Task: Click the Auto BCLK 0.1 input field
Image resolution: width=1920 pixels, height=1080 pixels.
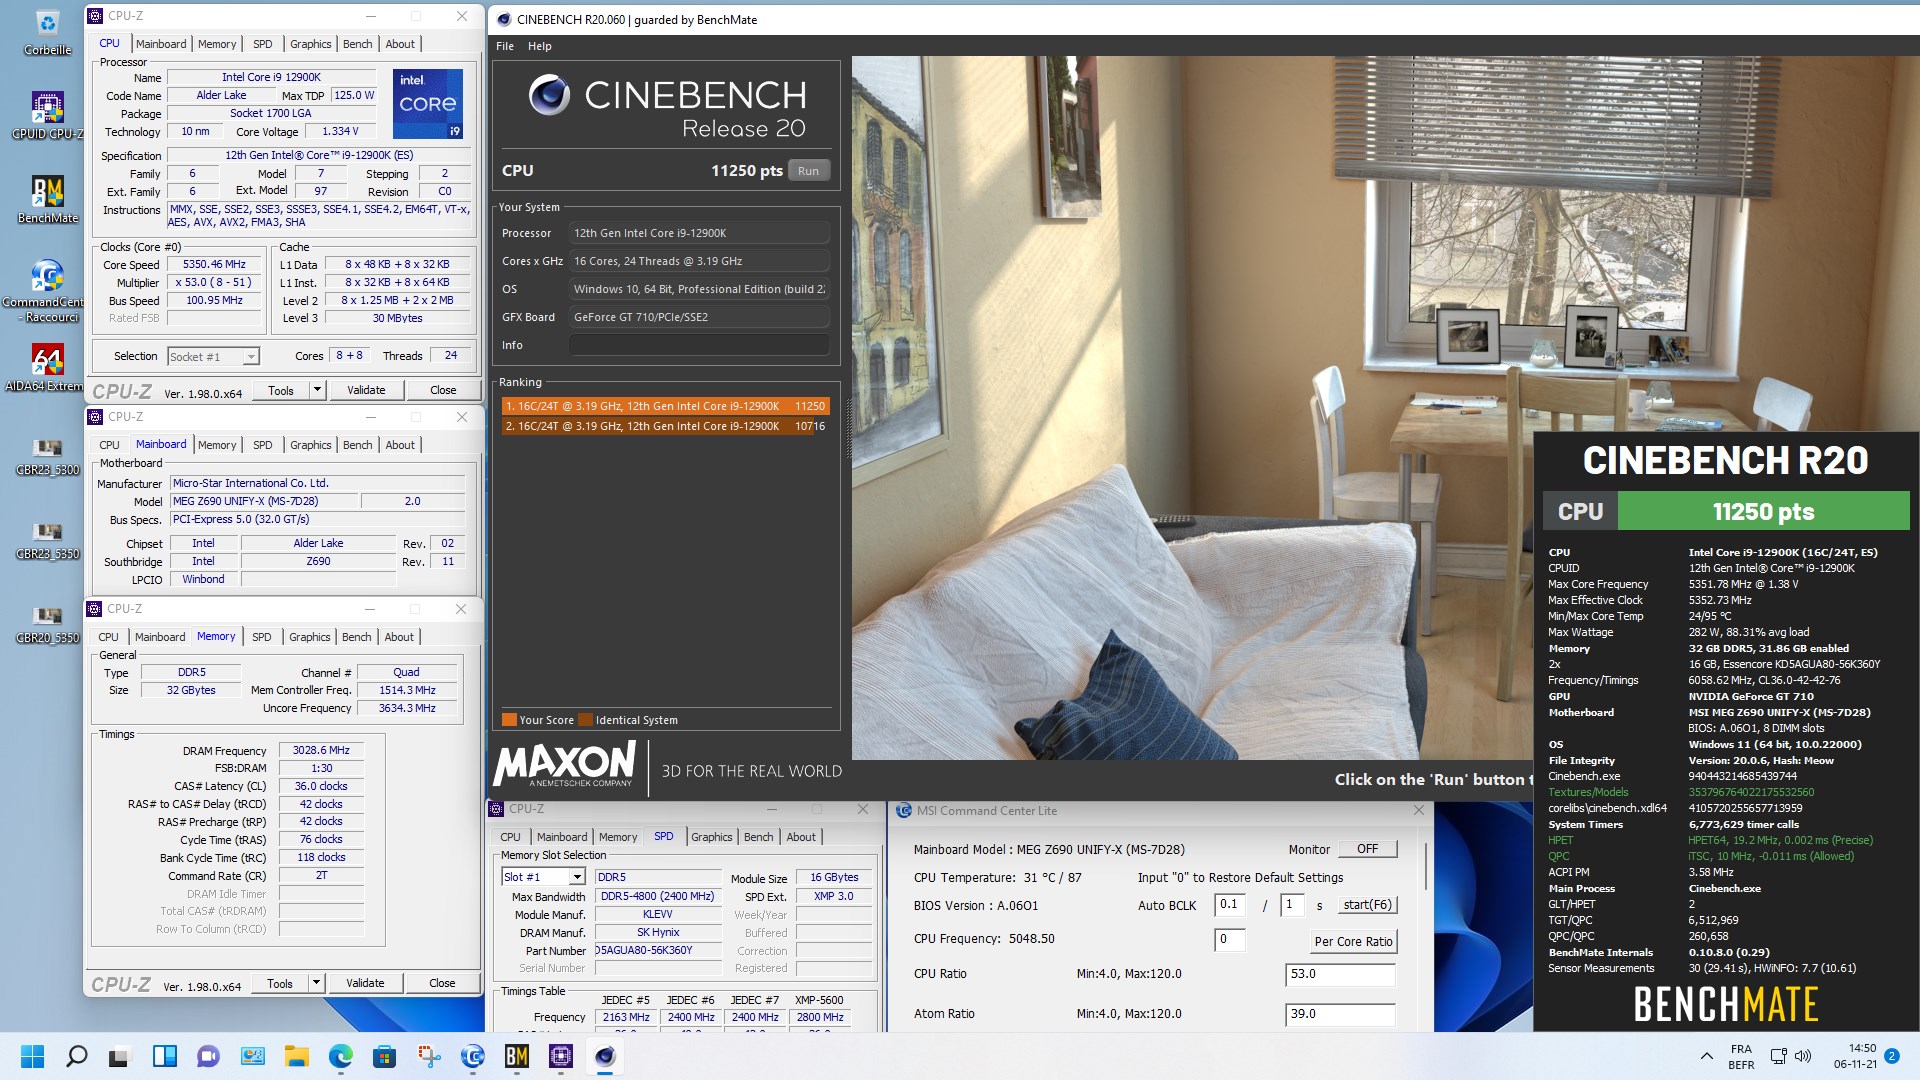Action: click(1230, 905)
